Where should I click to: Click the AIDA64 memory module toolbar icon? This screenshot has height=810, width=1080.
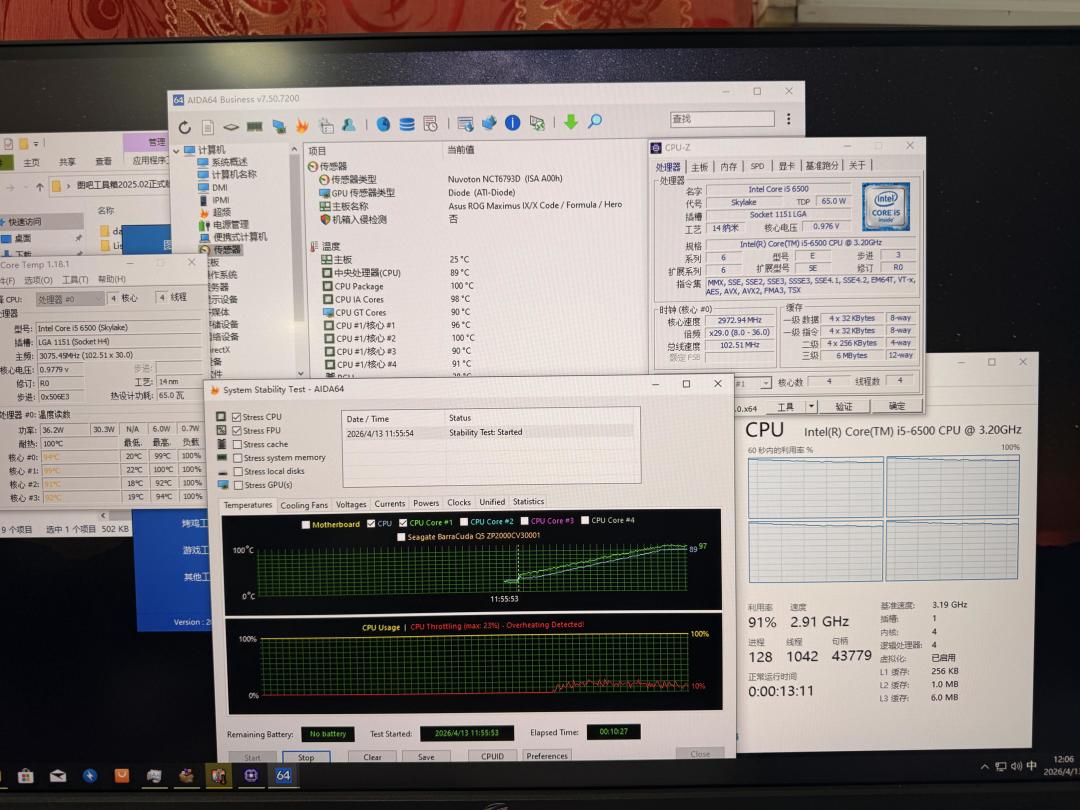(x=254, y=126)
